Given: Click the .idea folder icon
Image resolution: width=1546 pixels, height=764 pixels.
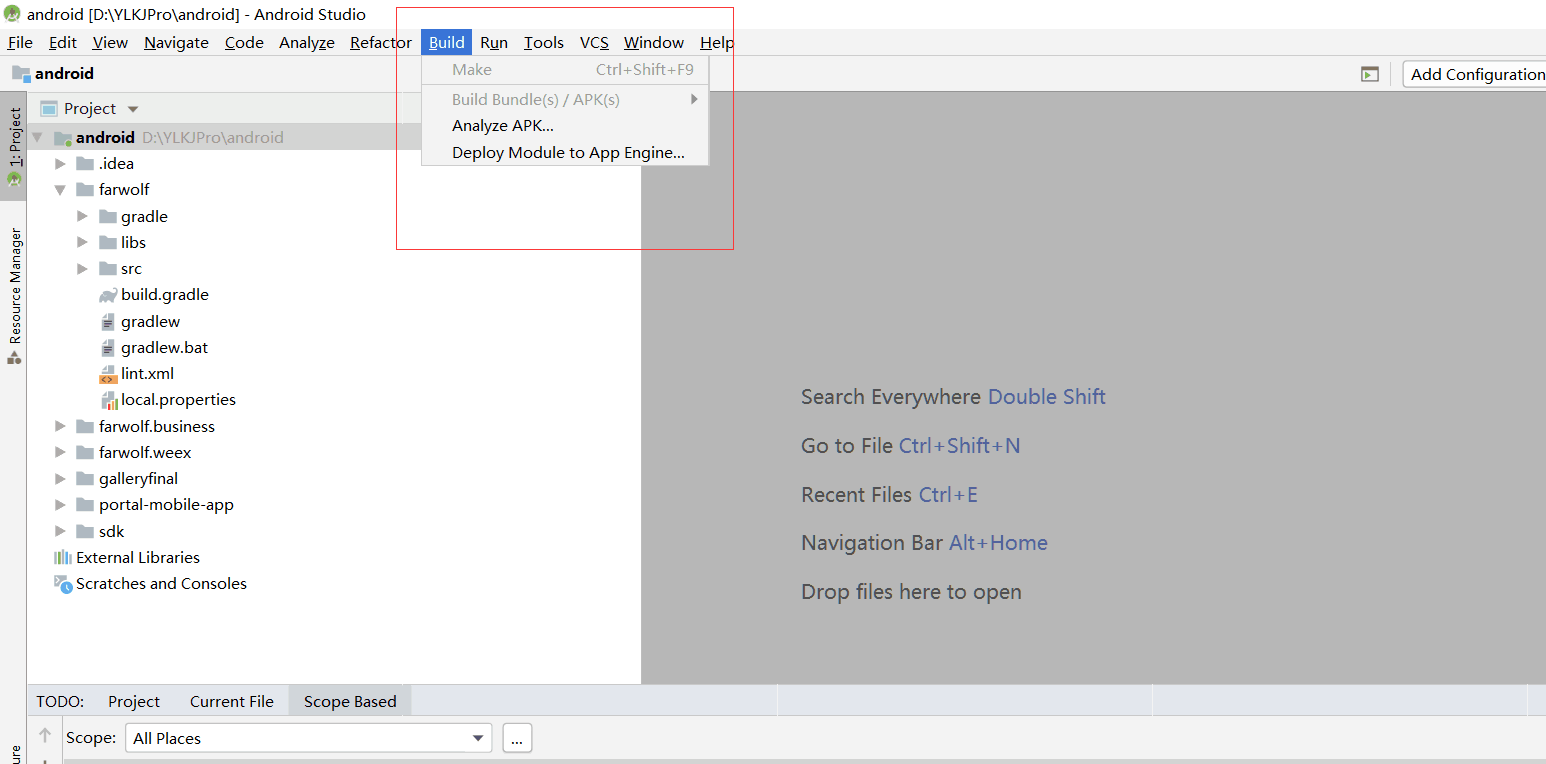Looking at the screenshot, I should tap(84, 164).
